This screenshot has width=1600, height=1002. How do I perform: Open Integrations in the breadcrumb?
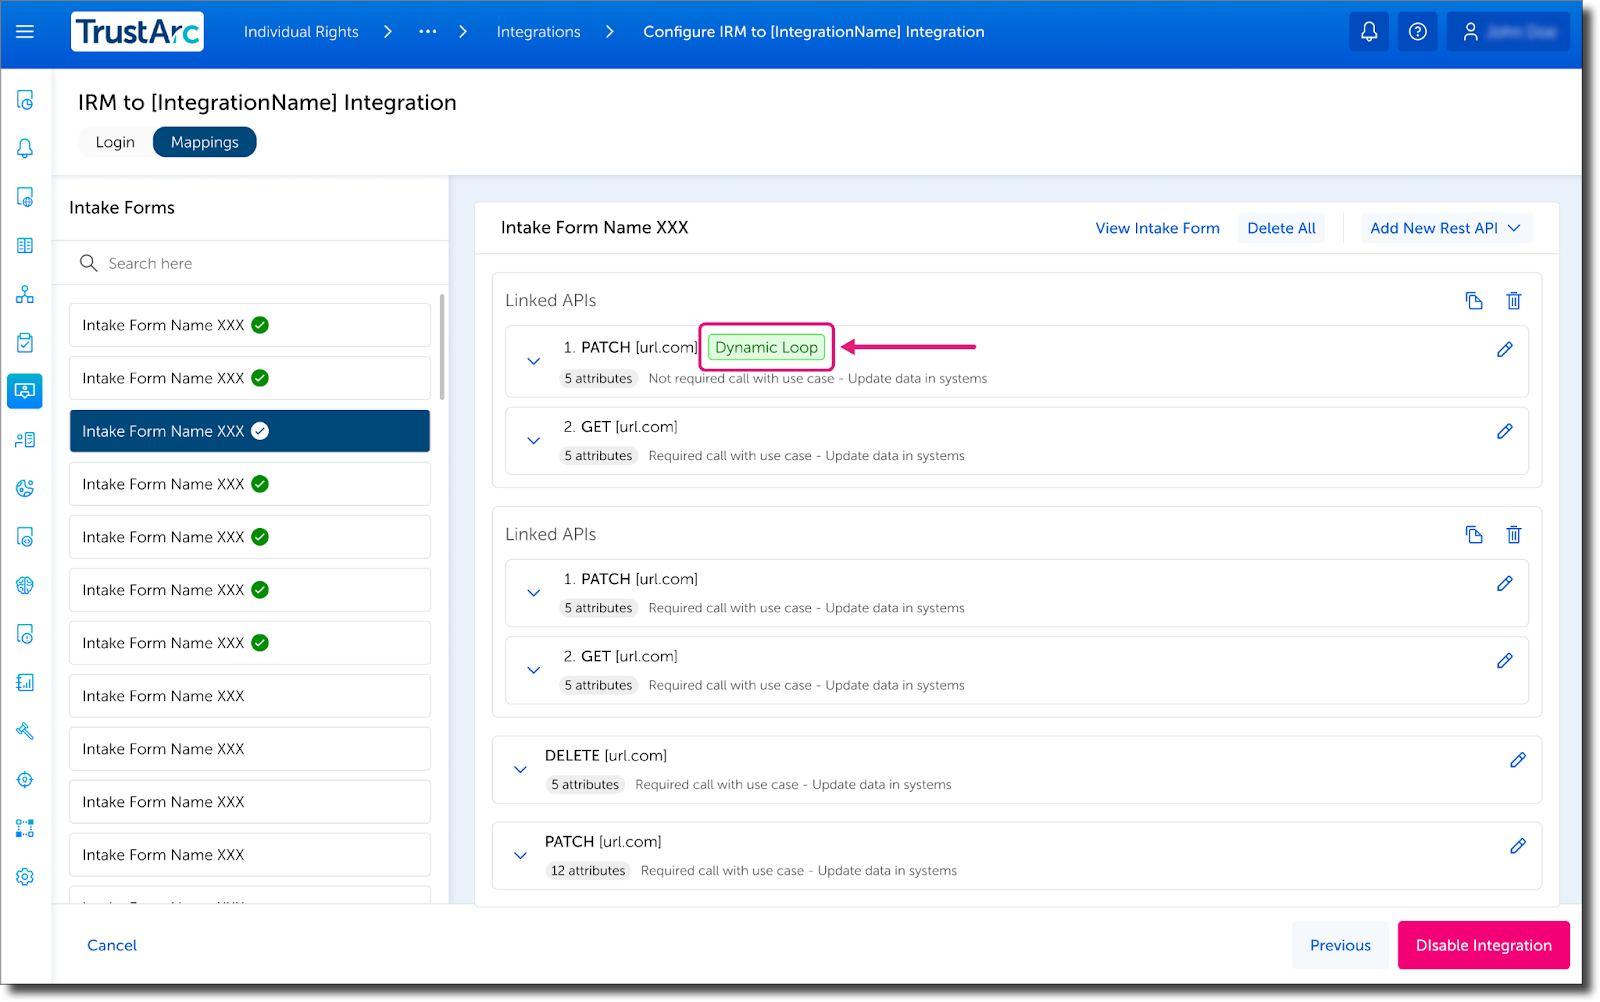click(538, 31)
